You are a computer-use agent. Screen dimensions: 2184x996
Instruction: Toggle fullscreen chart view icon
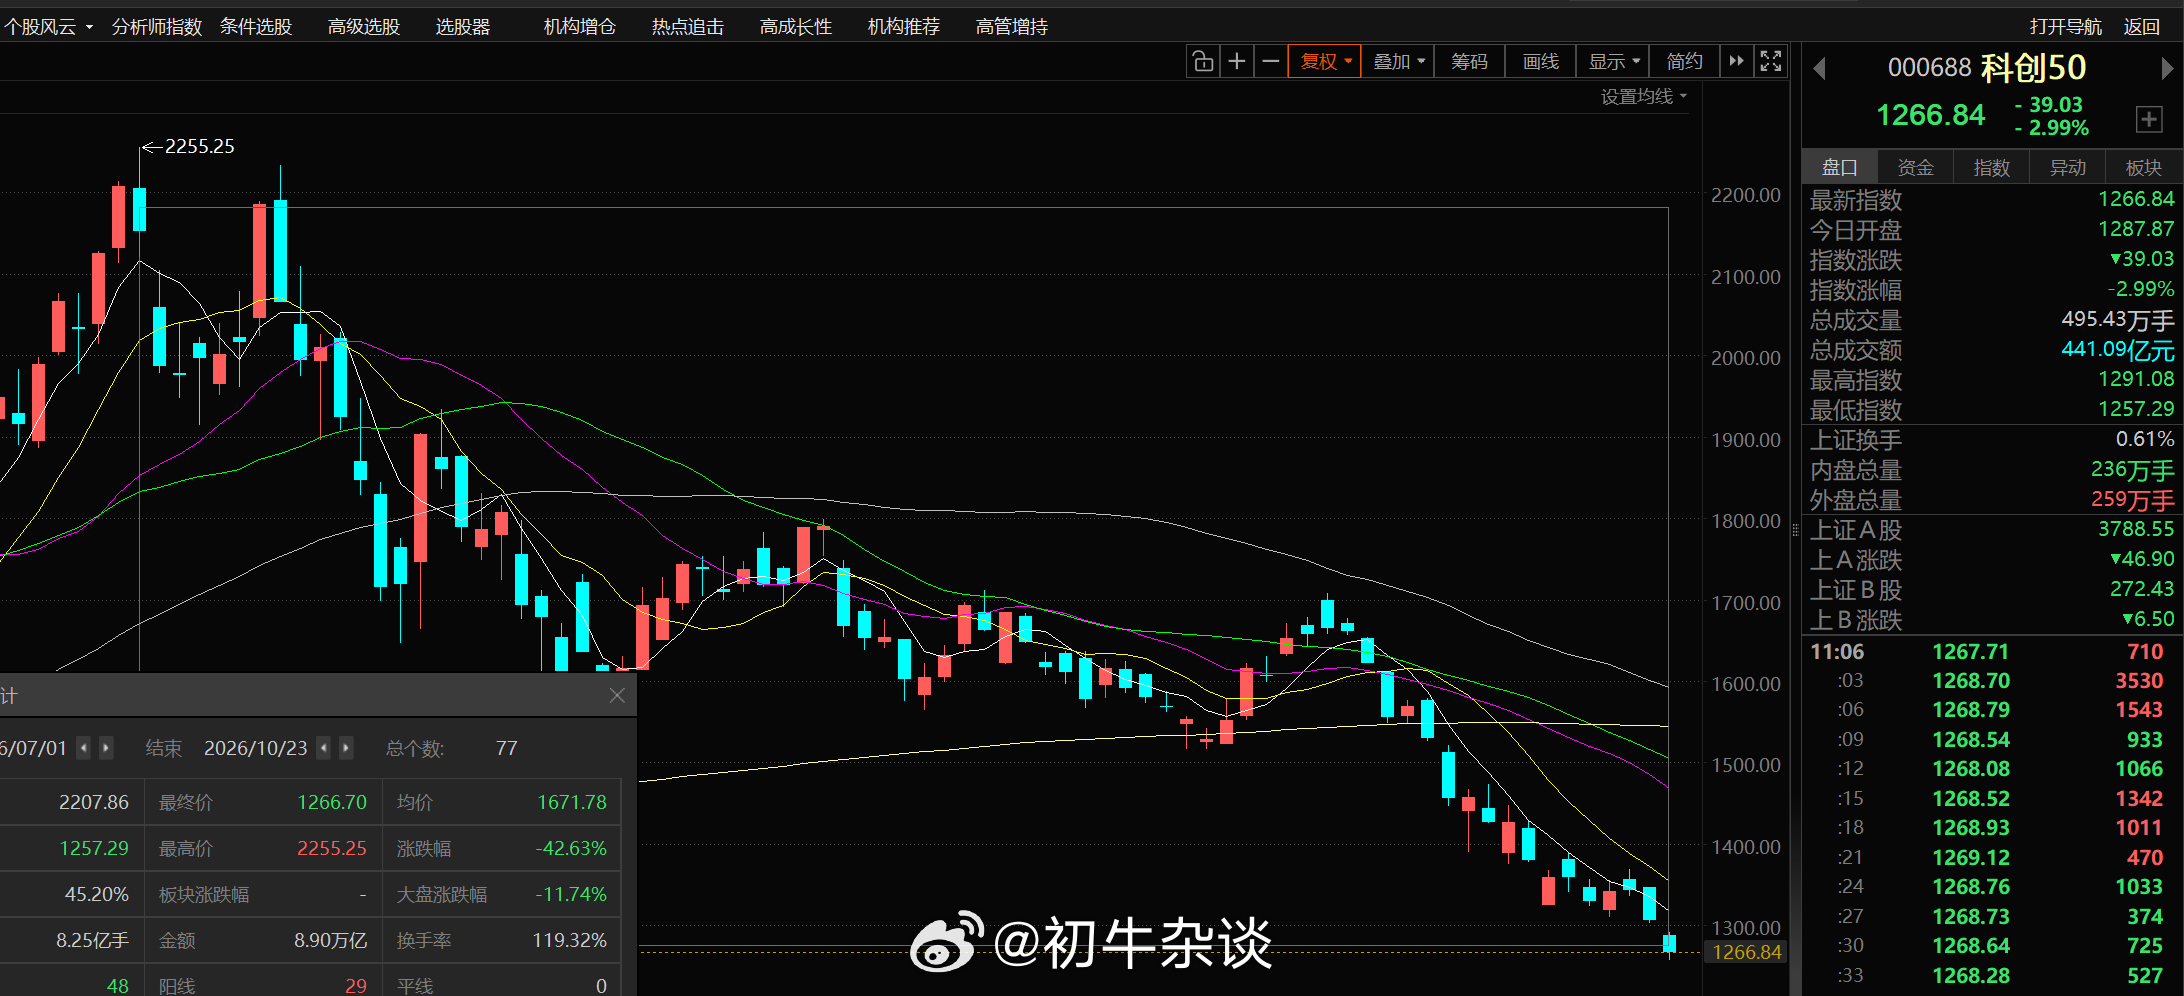[x=1770, y=62]
